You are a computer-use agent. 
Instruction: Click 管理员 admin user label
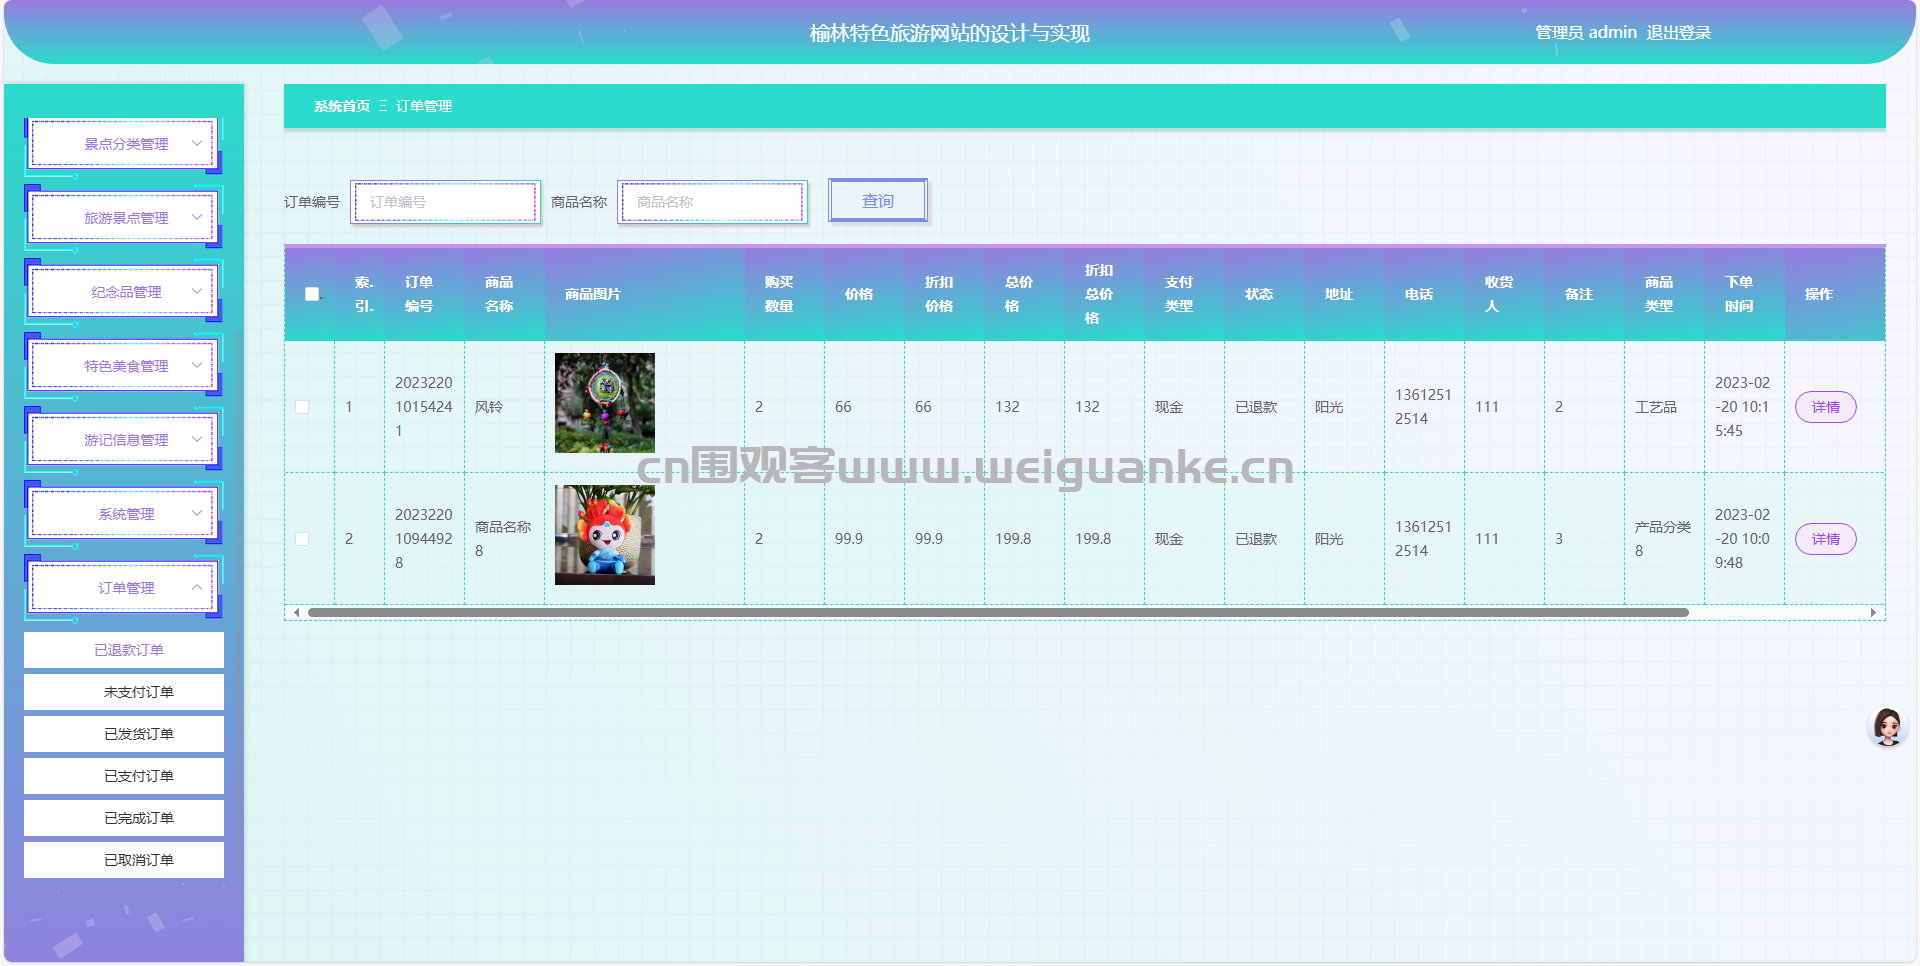point(1586,33)
